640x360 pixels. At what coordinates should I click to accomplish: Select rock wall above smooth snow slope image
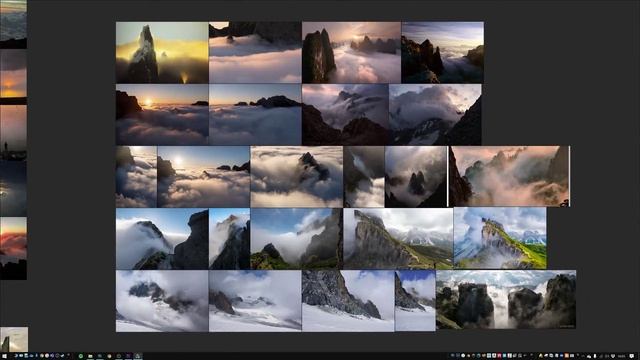pyautogui.click(x=348, y=301)
